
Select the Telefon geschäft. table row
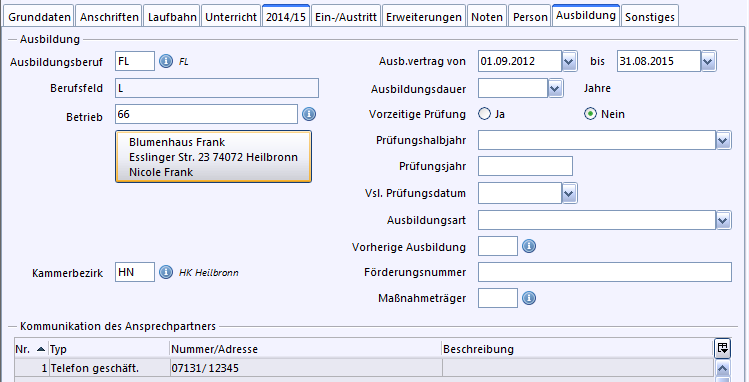pos(364,368)
